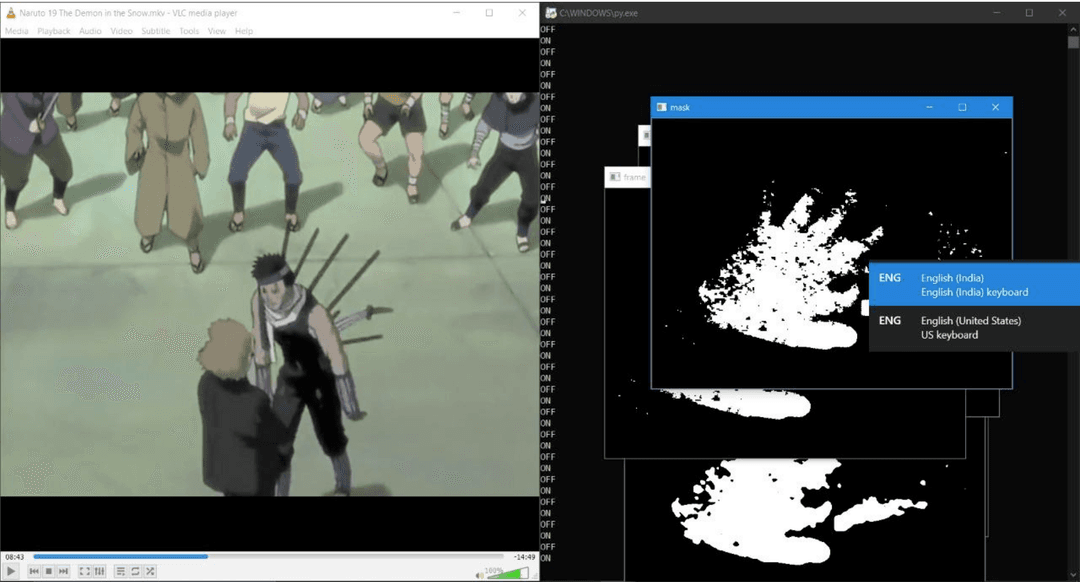Click the VLC seek bar
The image size is (1080, 582).
coord(269,557)
